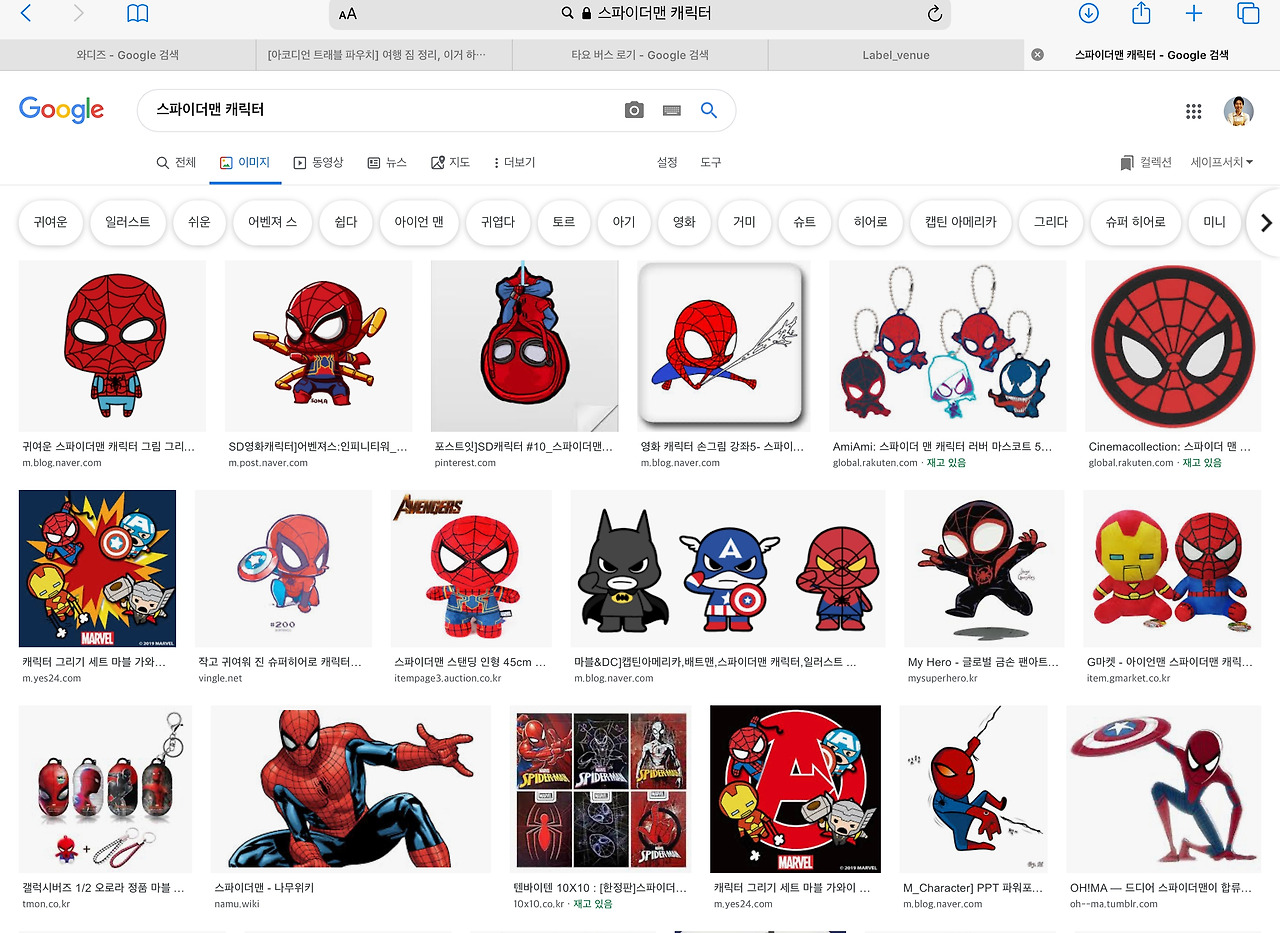1280x933 pixels.
Task: Open the 설정 menu
Action: point(667,162)
